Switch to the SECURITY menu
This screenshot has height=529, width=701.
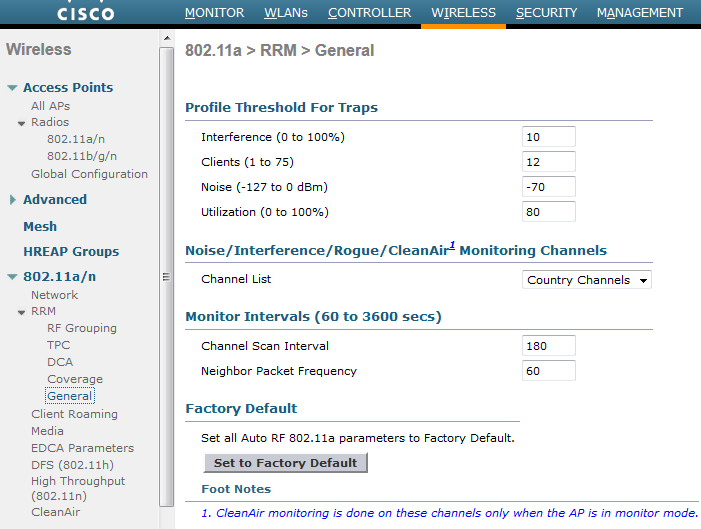[546, 13]
